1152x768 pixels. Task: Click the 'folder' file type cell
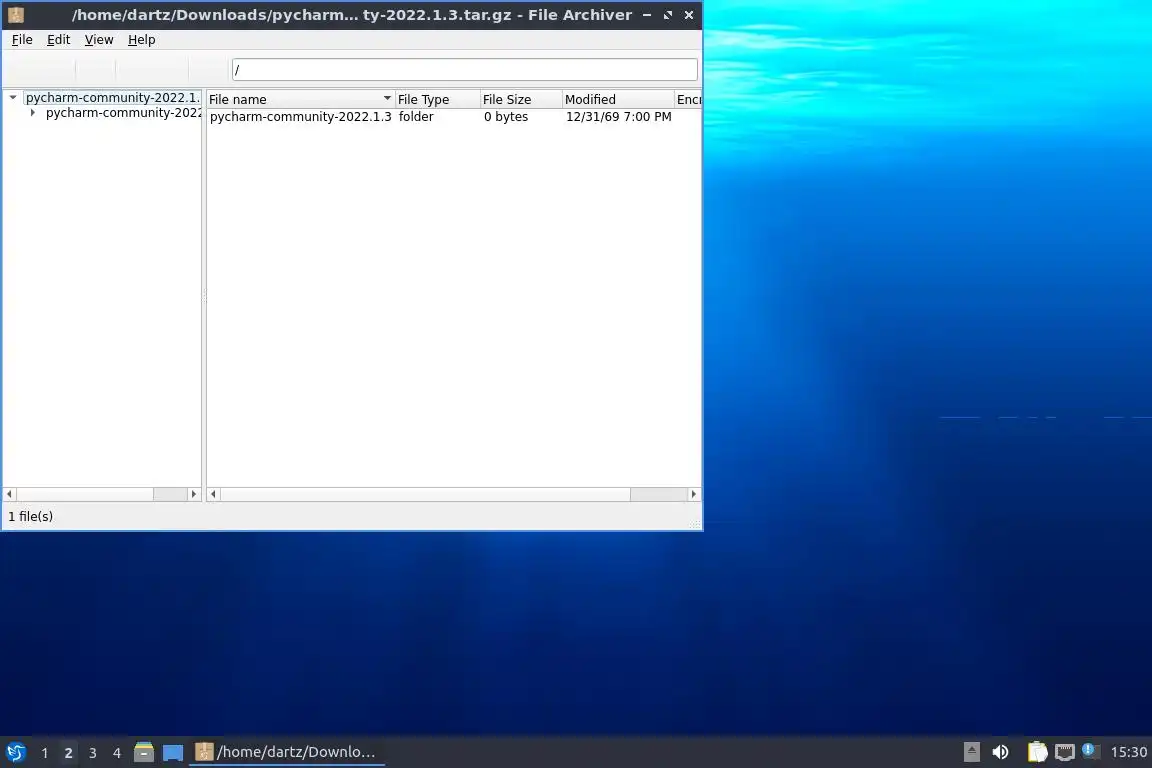[416, 117]
